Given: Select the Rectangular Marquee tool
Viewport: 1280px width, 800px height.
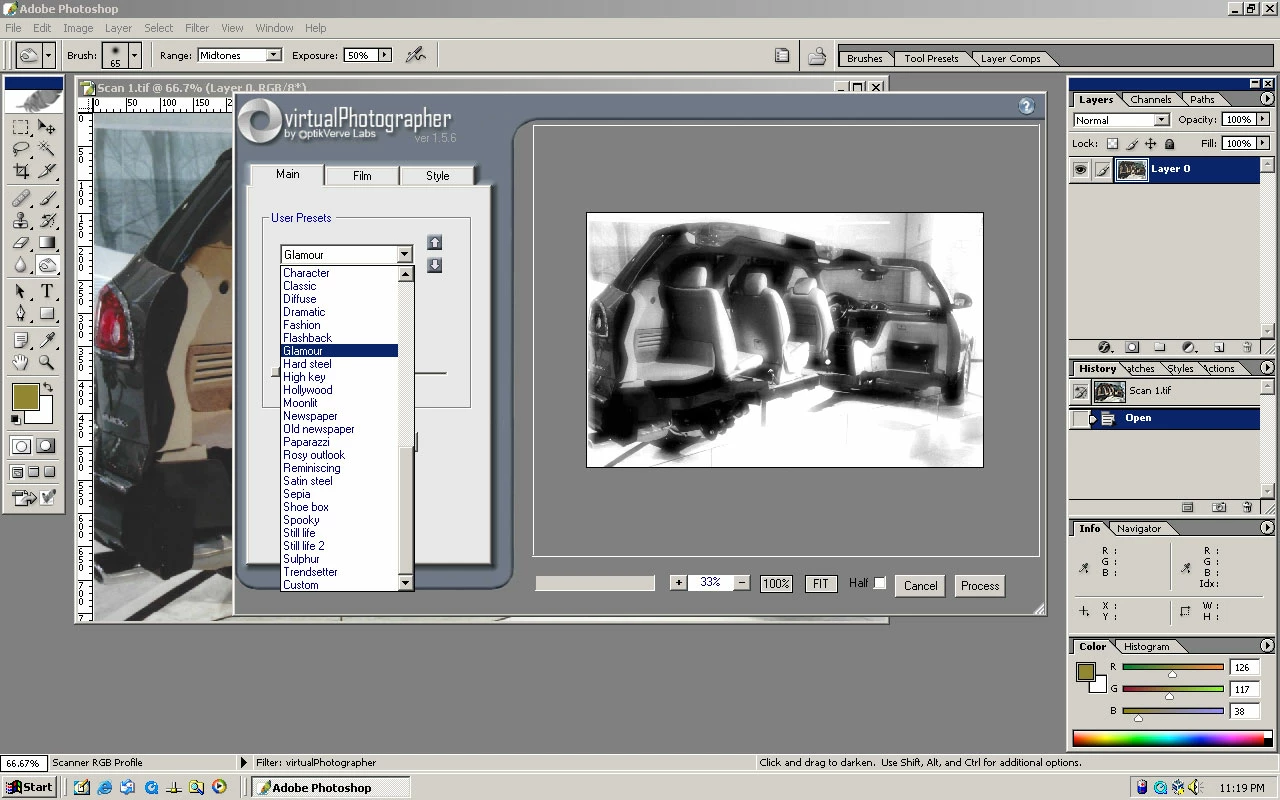Looking at the screenshot, I should pos(20,127).
